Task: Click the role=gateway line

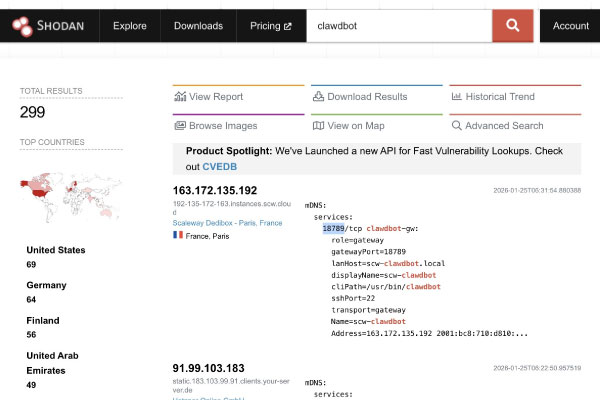Action: tap(357, 240)
